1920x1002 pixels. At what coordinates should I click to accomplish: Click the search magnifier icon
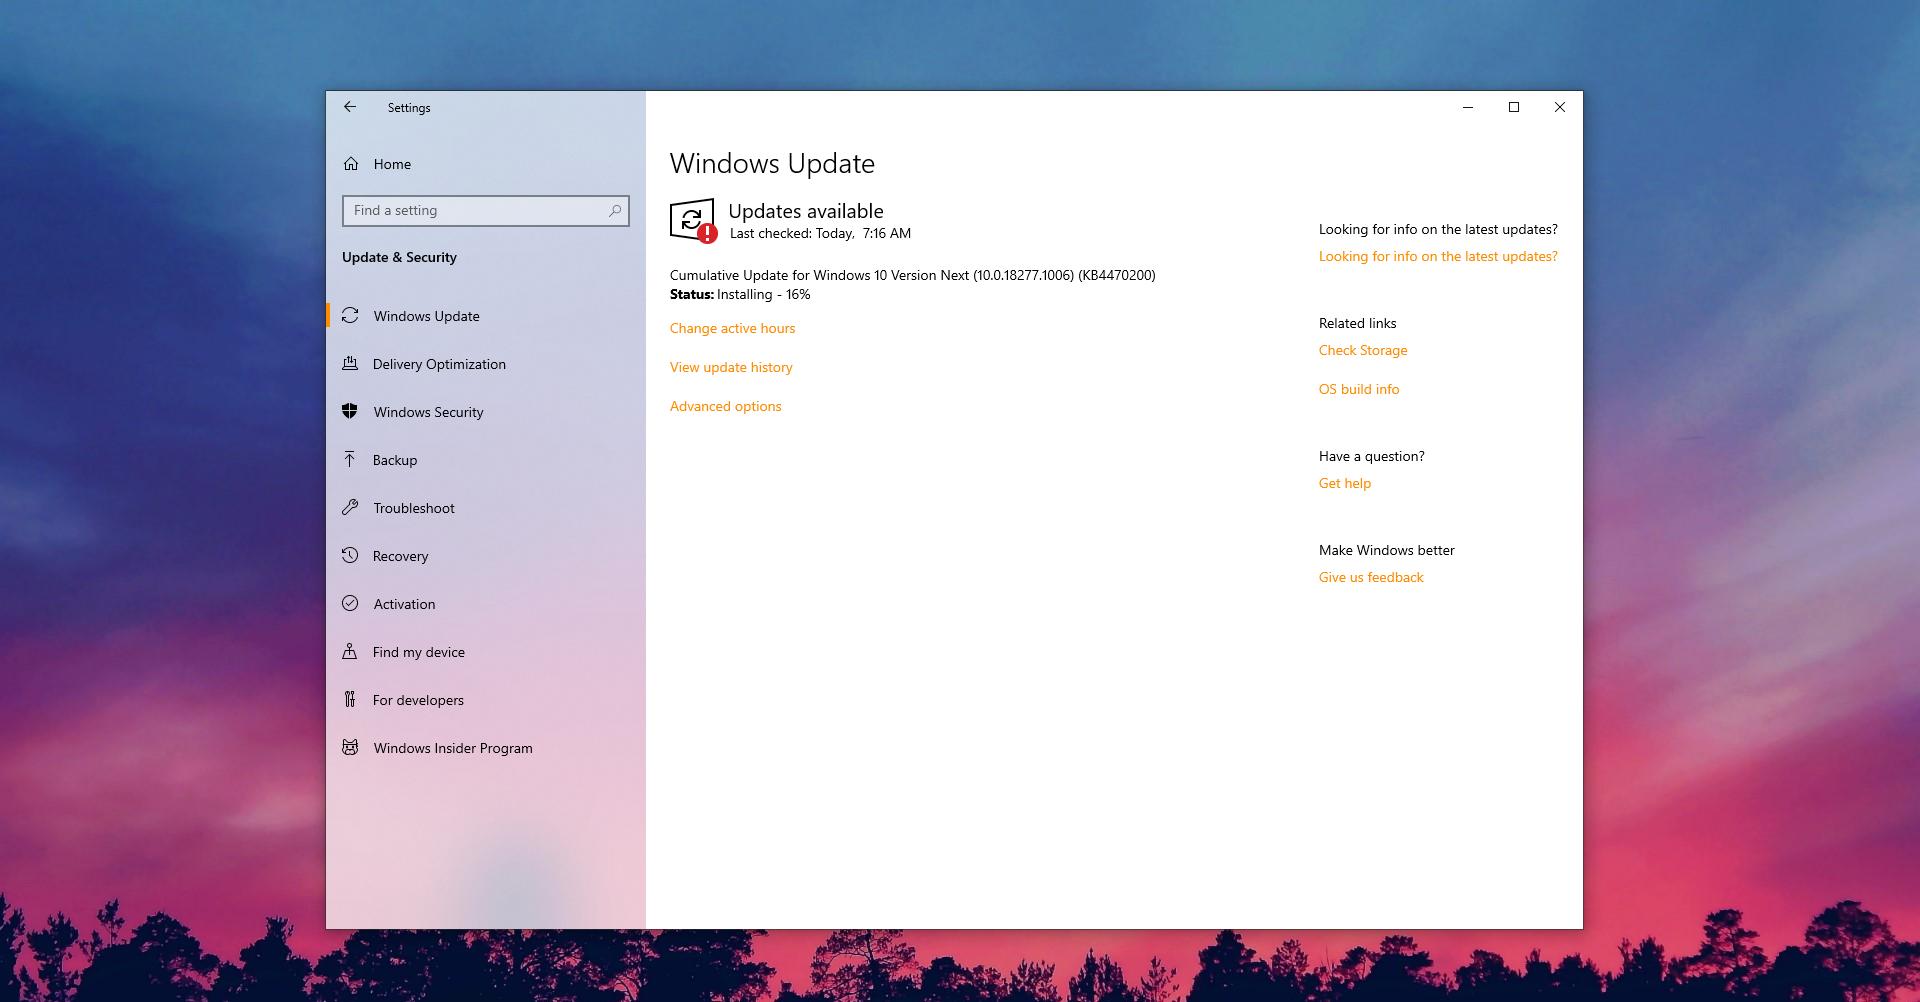point(615,210)
